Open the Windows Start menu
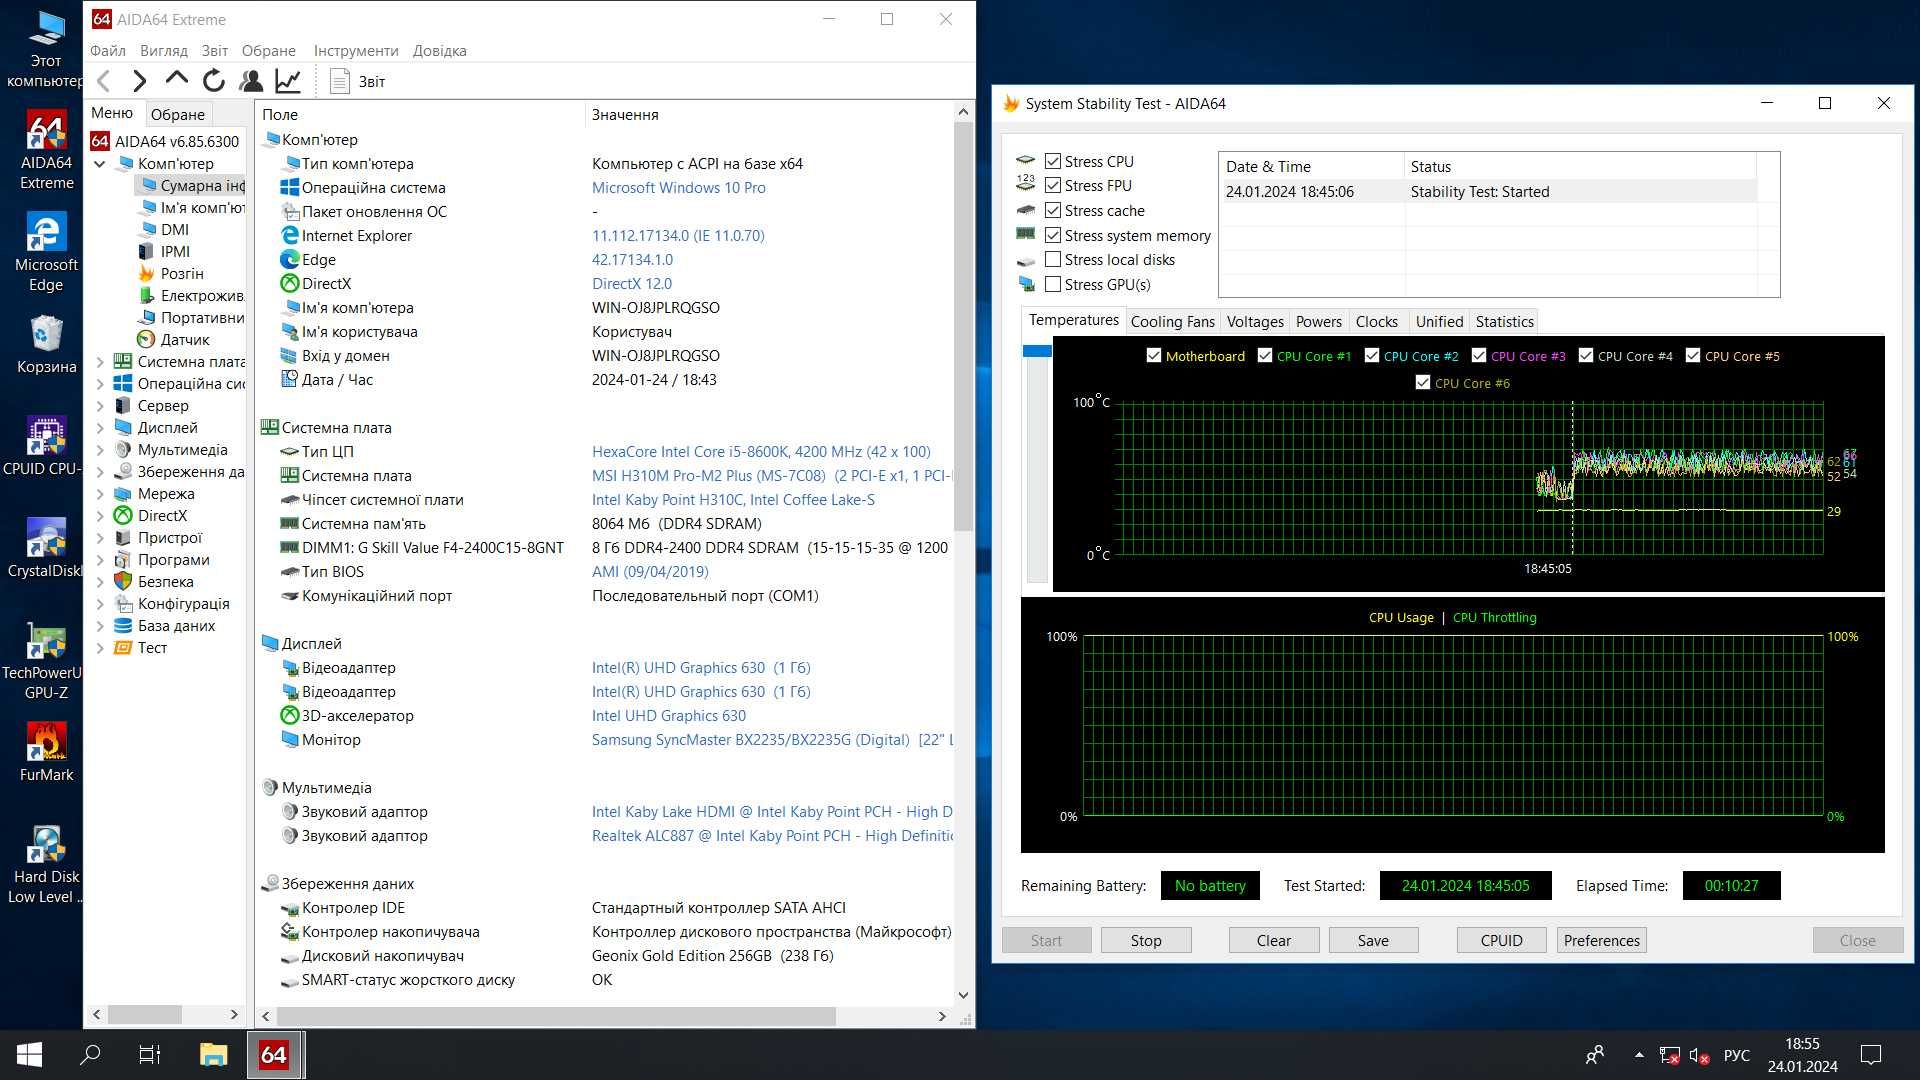The height and width of the screenshot is (1080, 1920). (29, 1055)
